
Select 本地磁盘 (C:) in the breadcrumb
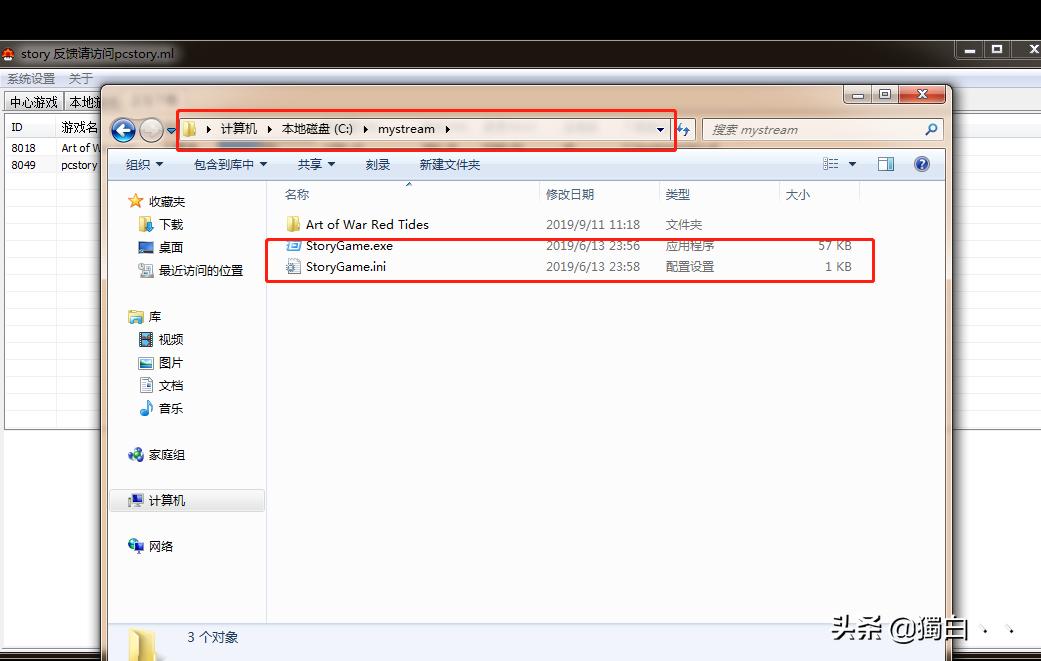tap(317, 129)
